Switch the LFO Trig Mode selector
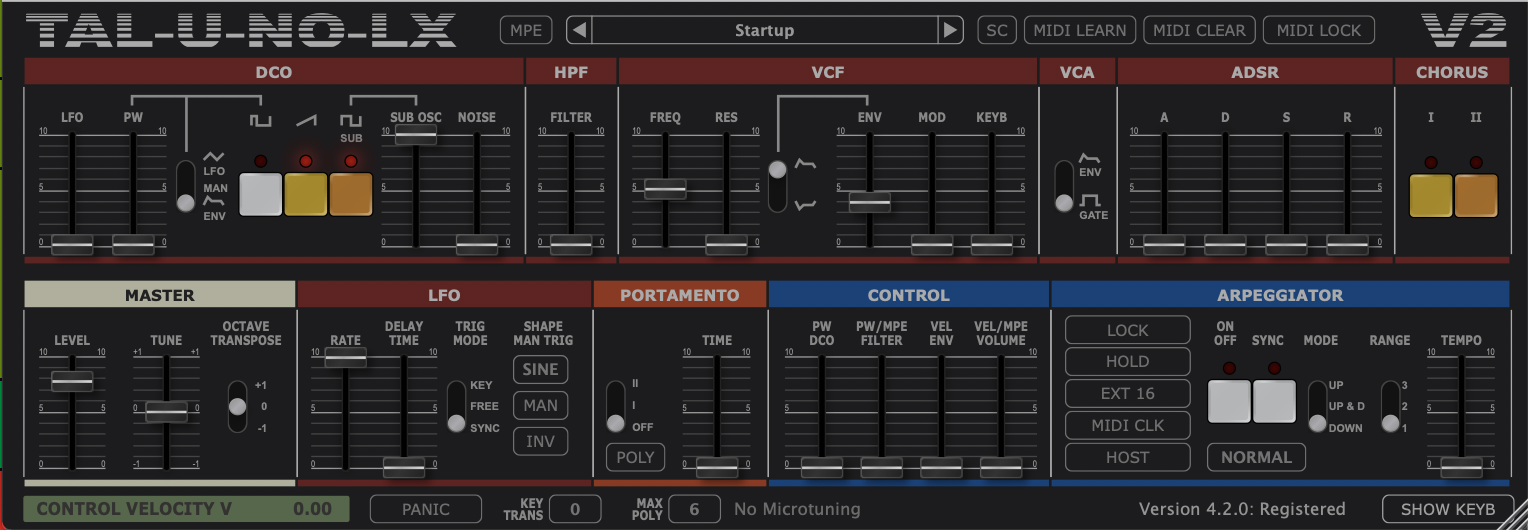The image size is (1528, 530). click(456, 406)
